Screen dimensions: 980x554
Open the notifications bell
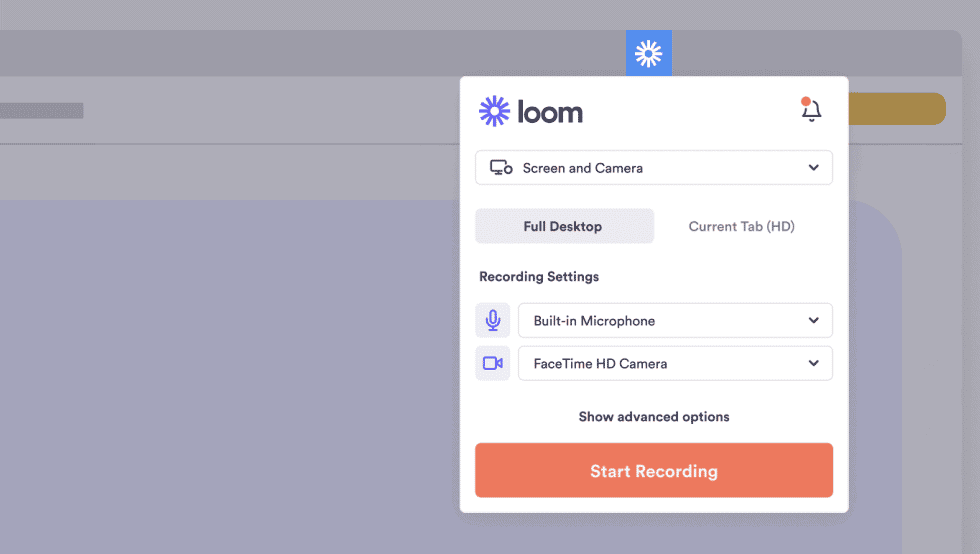click(x=812, y=111)
